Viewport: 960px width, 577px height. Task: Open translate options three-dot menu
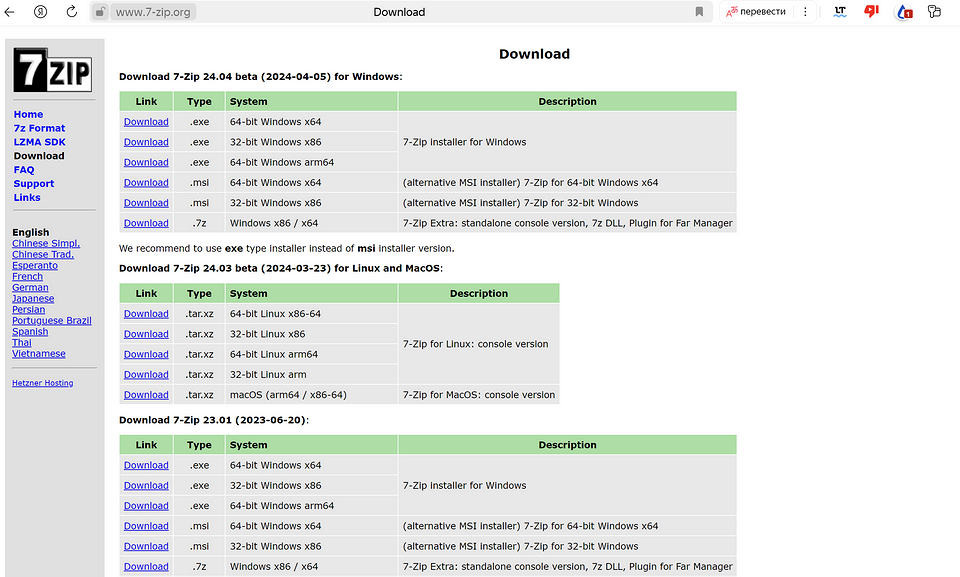click(805, 12)
